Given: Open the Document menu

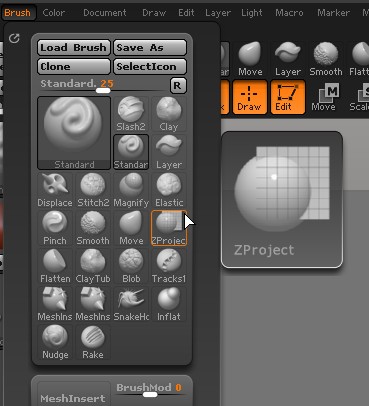Looking at the screenshot, I should pos(105,13).
